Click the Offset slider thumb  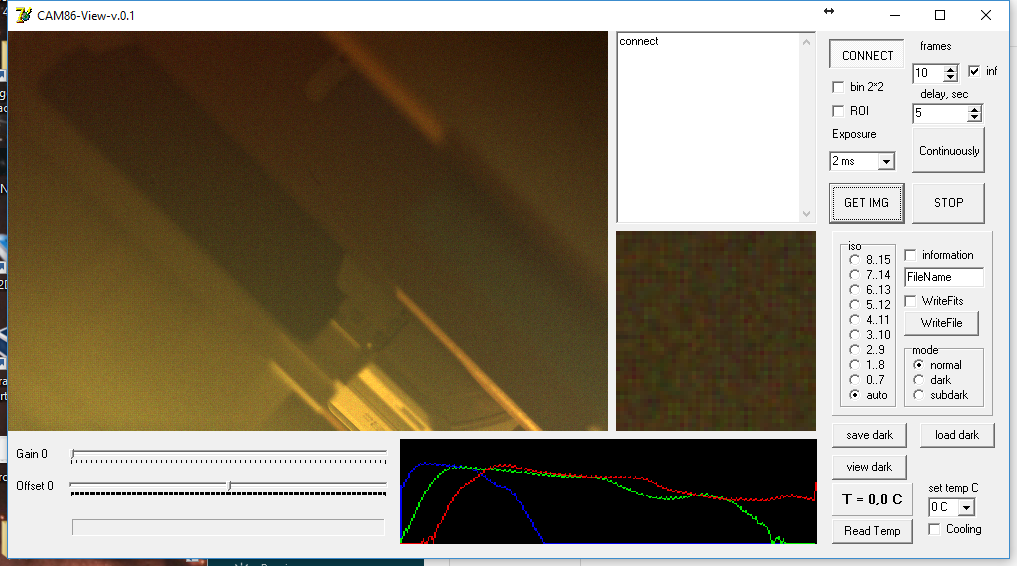tap(229, 485)
